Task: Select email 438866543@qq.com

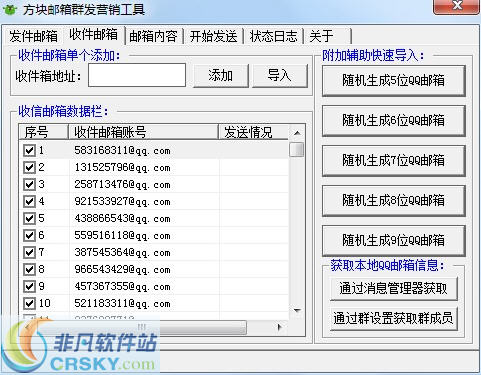Action: [122, 218]
